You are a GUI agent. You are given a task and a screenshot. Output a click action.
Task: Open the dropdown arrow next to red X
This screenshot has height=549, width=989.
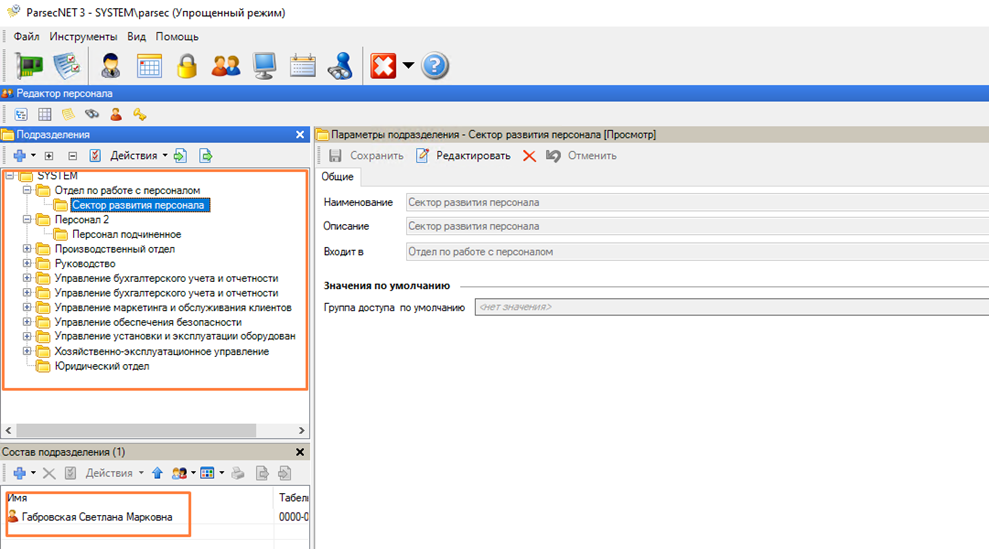[408, 67]
